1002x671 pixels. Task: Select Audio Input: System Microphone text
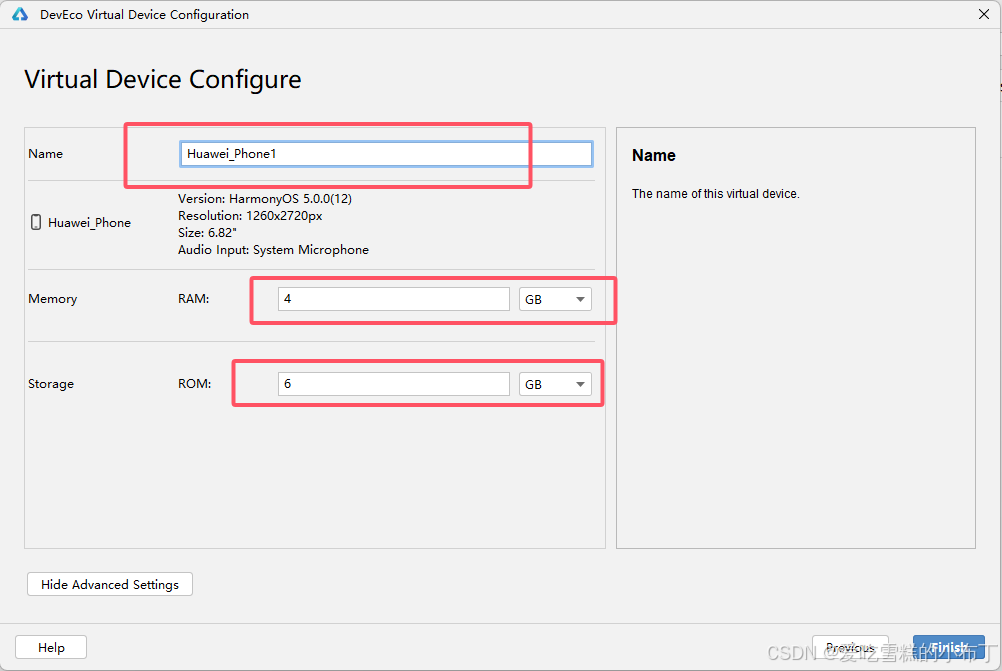tap(273, 250)
